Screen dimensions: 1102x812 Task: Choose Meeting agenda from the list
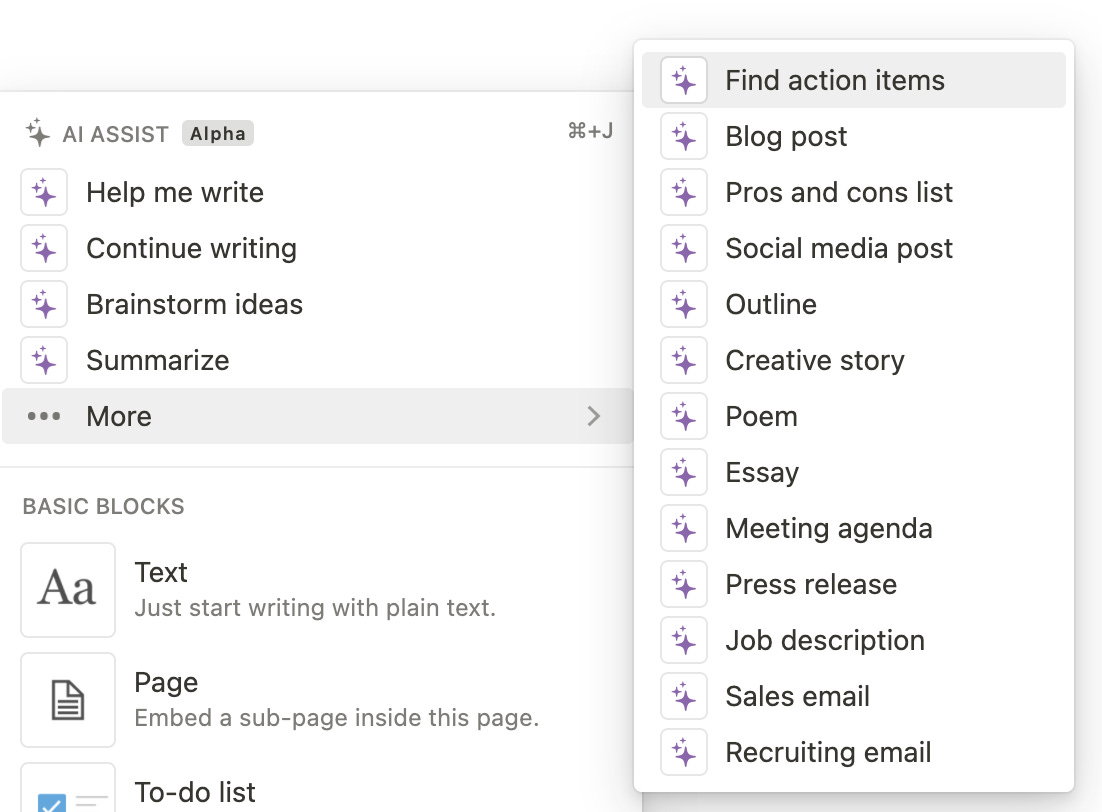pos(828,529)
